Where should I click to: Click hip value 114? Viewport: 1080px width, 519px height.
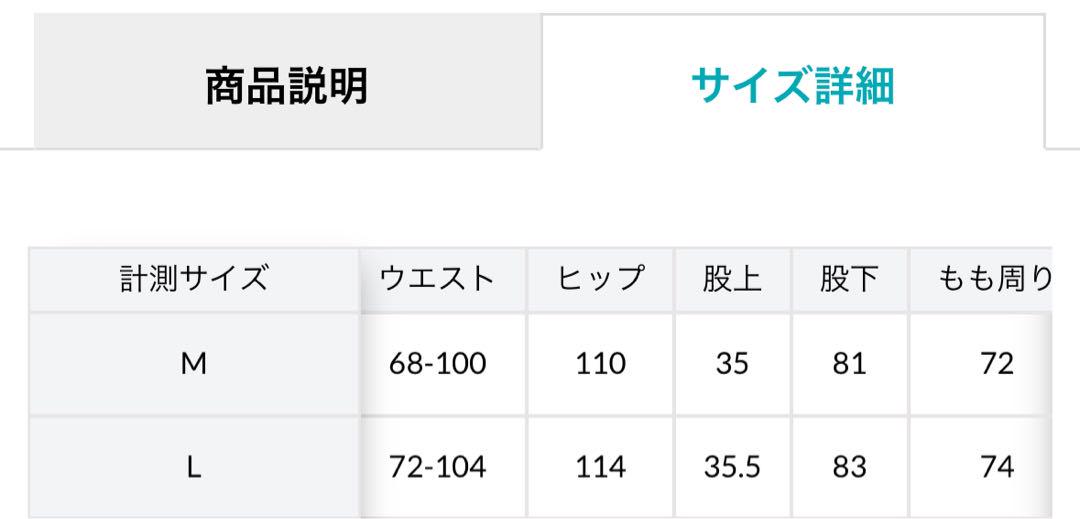601,468
